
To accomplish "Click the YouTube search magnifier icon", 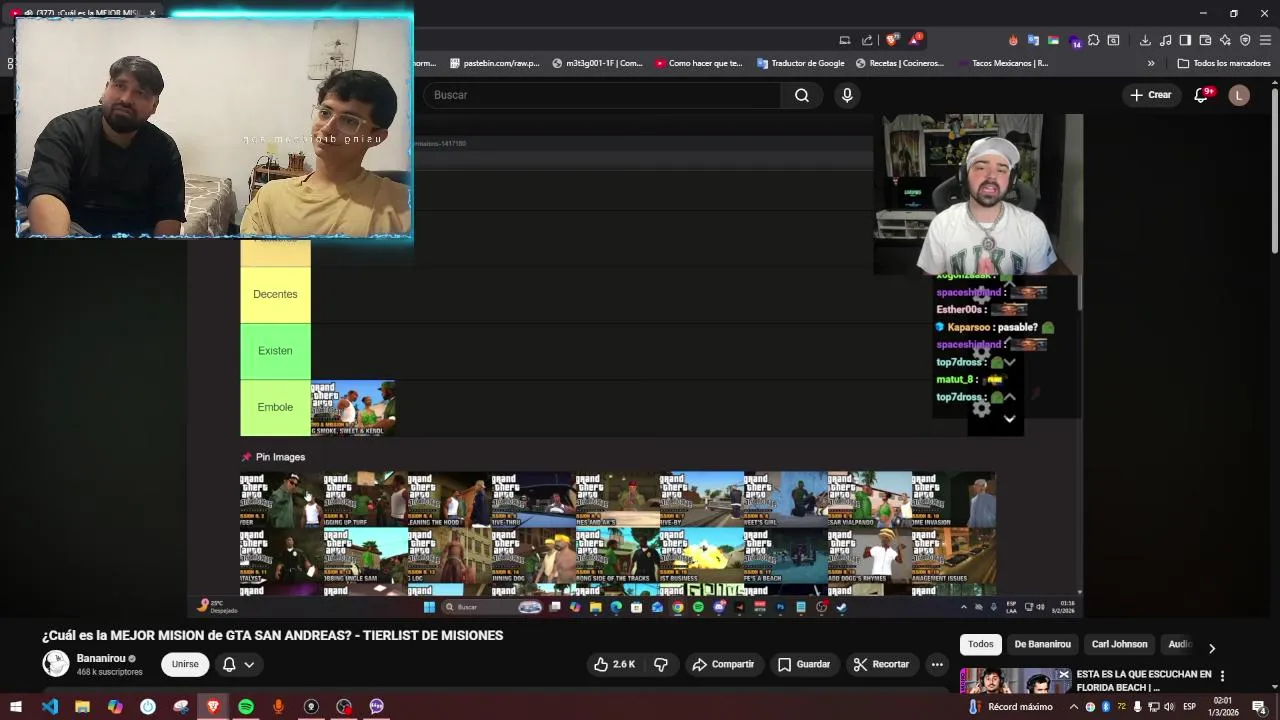I will point(802,95).
